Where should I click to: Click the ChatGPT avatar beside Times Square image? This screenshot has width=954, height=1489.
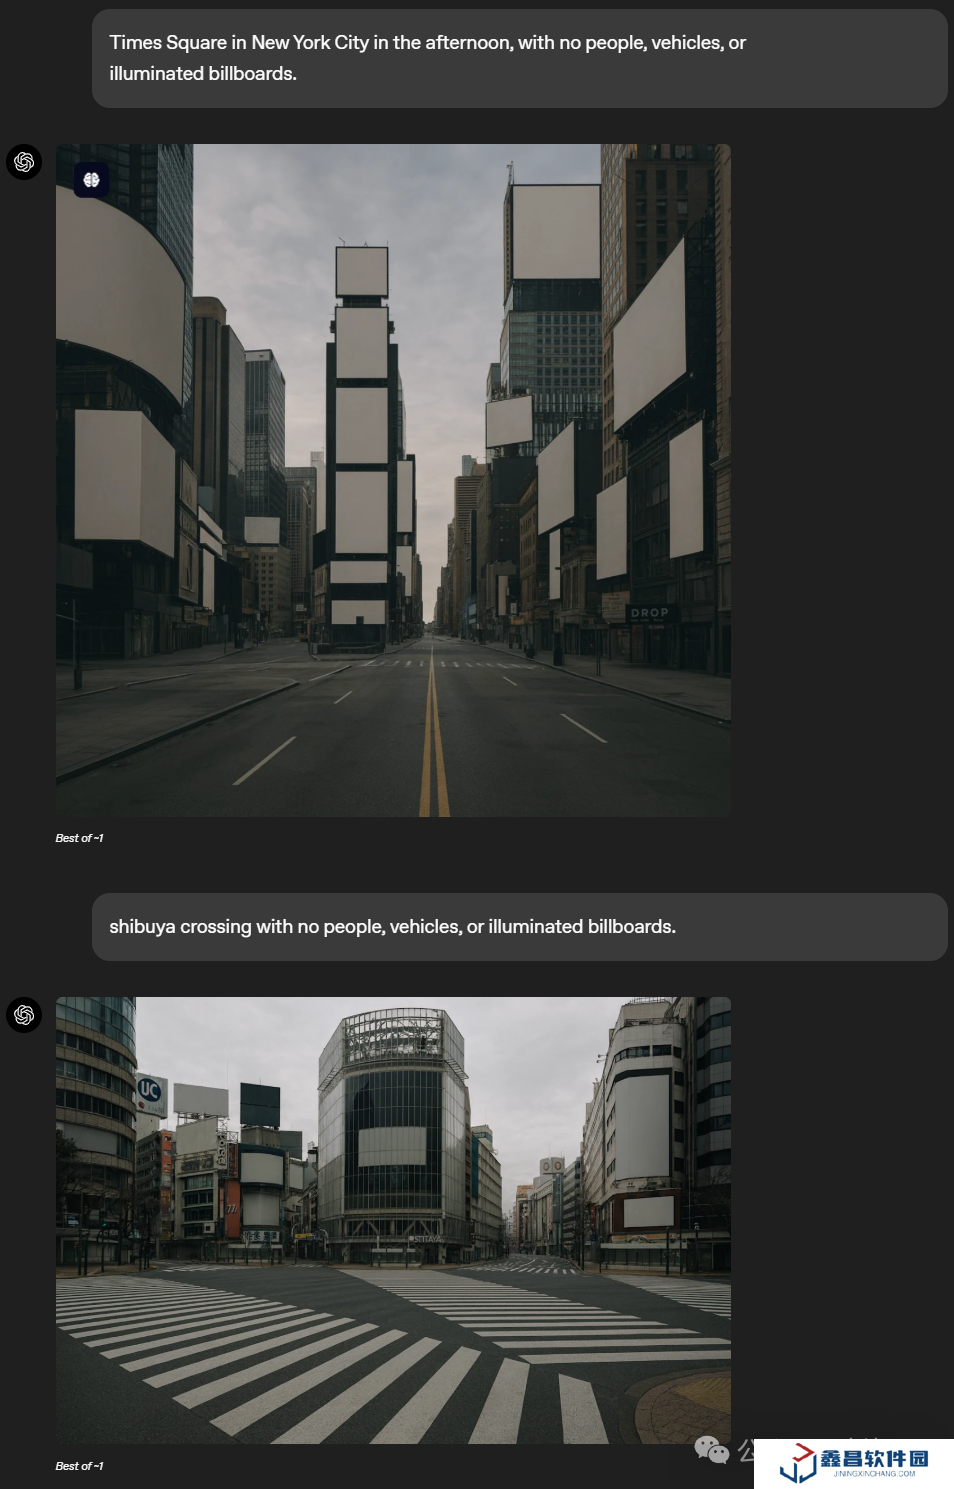[24, 162]
